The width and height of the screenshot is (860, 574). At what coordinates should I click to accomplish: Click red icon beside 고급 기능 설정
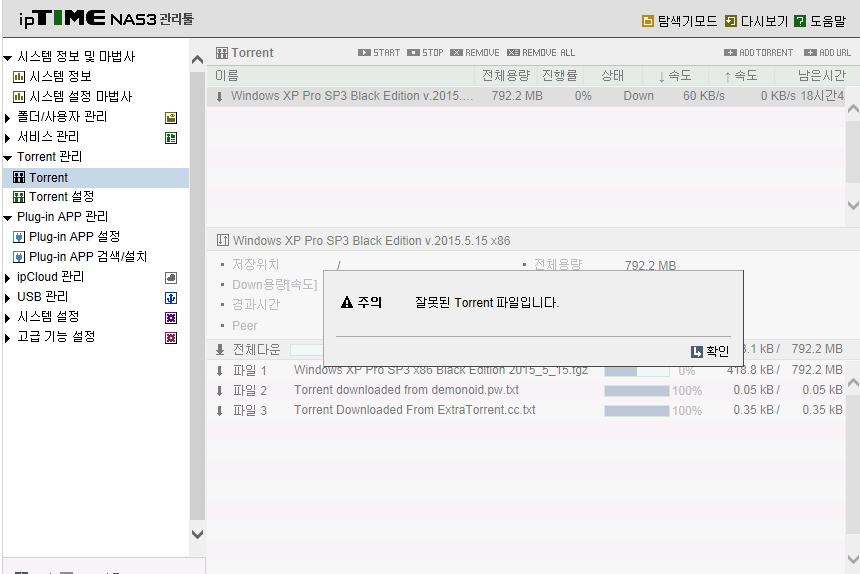(171, 338)
